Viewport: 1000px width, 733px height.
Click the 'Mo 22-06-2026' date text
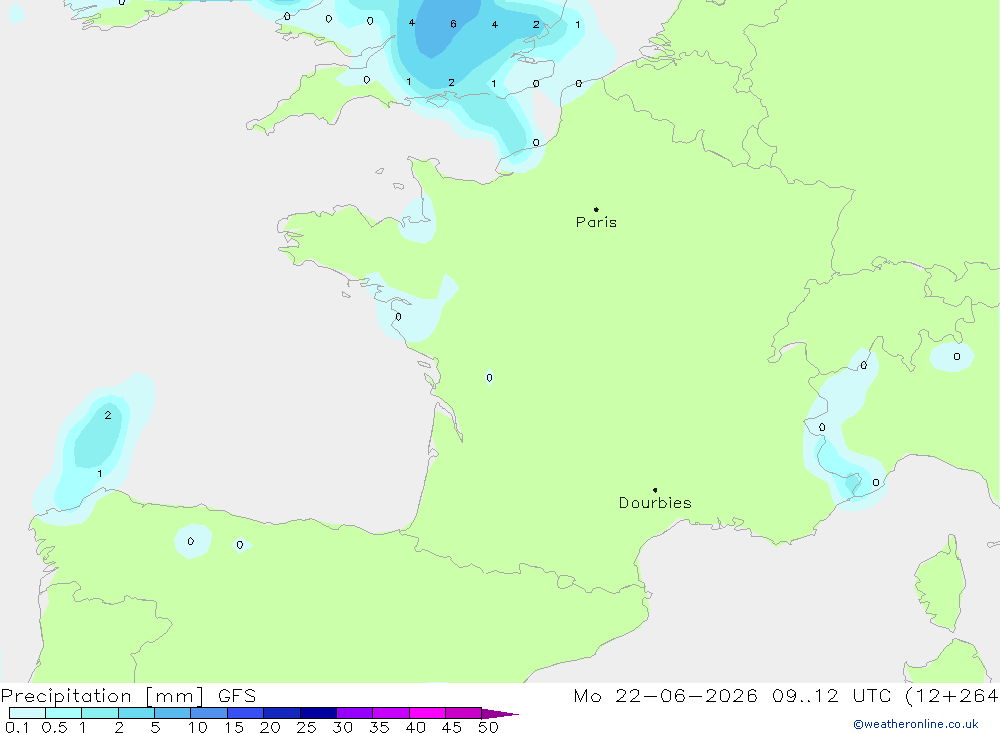tap(665, 696)
